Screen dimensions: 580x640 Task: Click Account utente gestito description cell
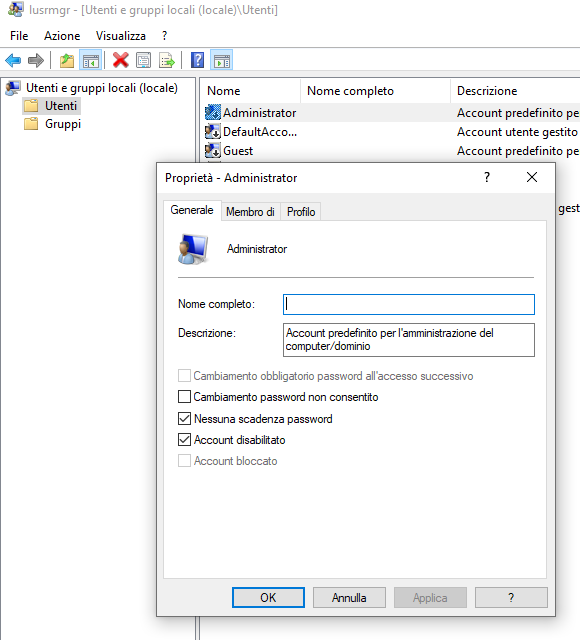click(x=518, y=132)
